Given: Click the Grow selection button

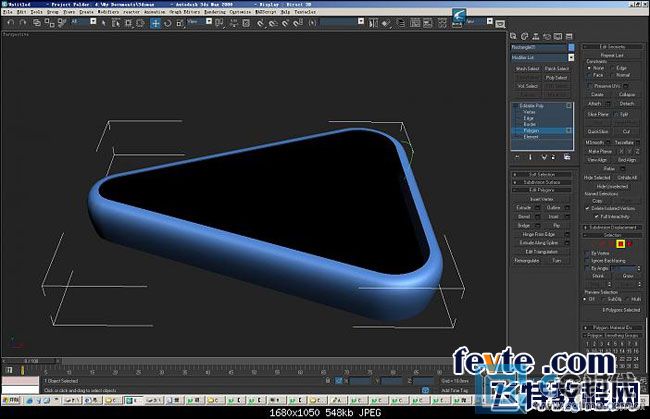Looking at the screenshot, I should click(x=628, y=276).
